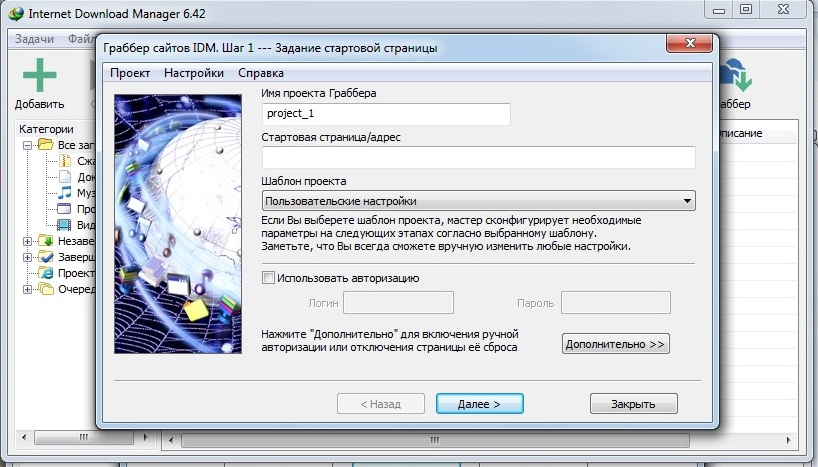Click right arrow of download list scrollbar
This screenshot has width=818, height=467.
tap(788, 440)
